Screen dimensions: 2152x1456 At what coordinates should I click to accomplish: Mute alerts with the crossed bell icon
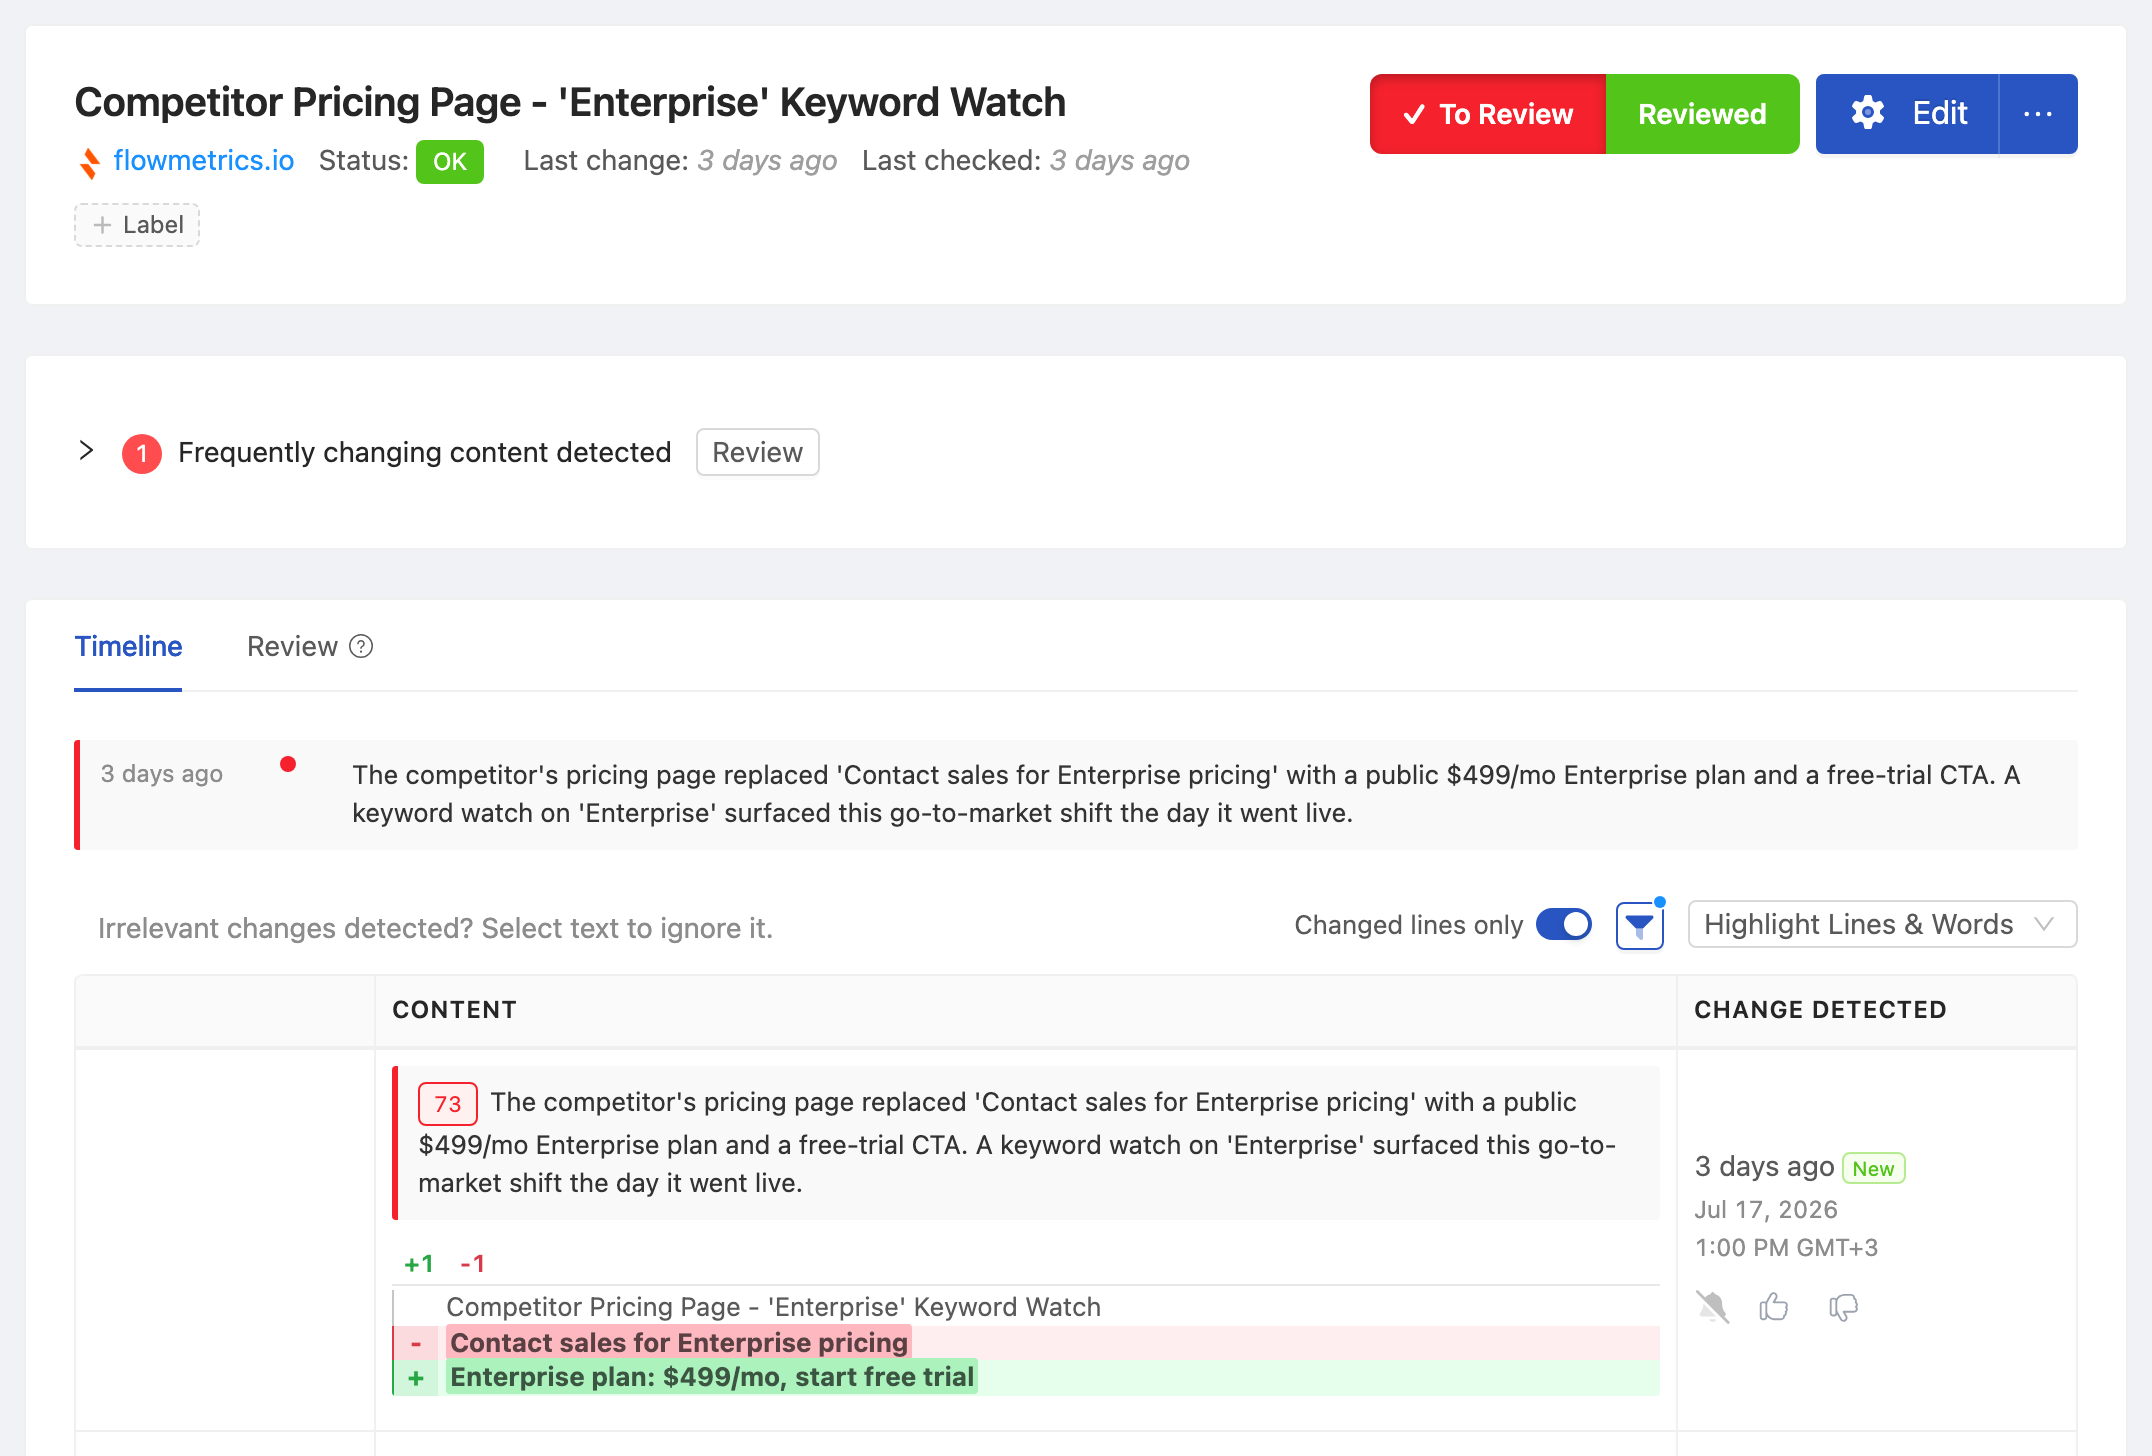pos(1712,1307)
